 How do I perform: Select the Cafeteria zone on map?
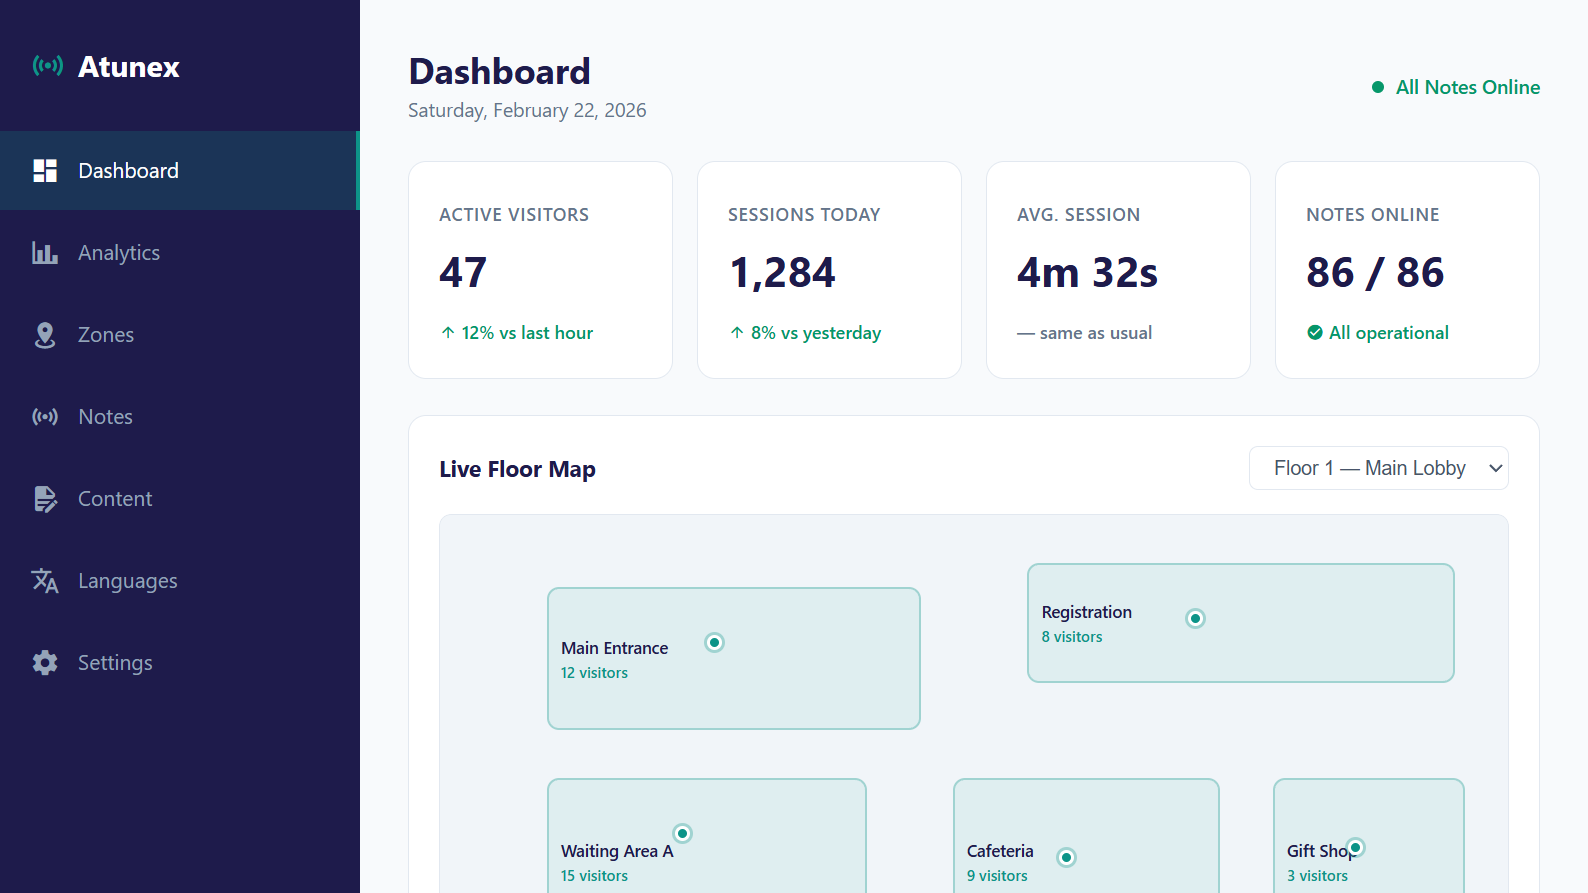(1086, 835)
